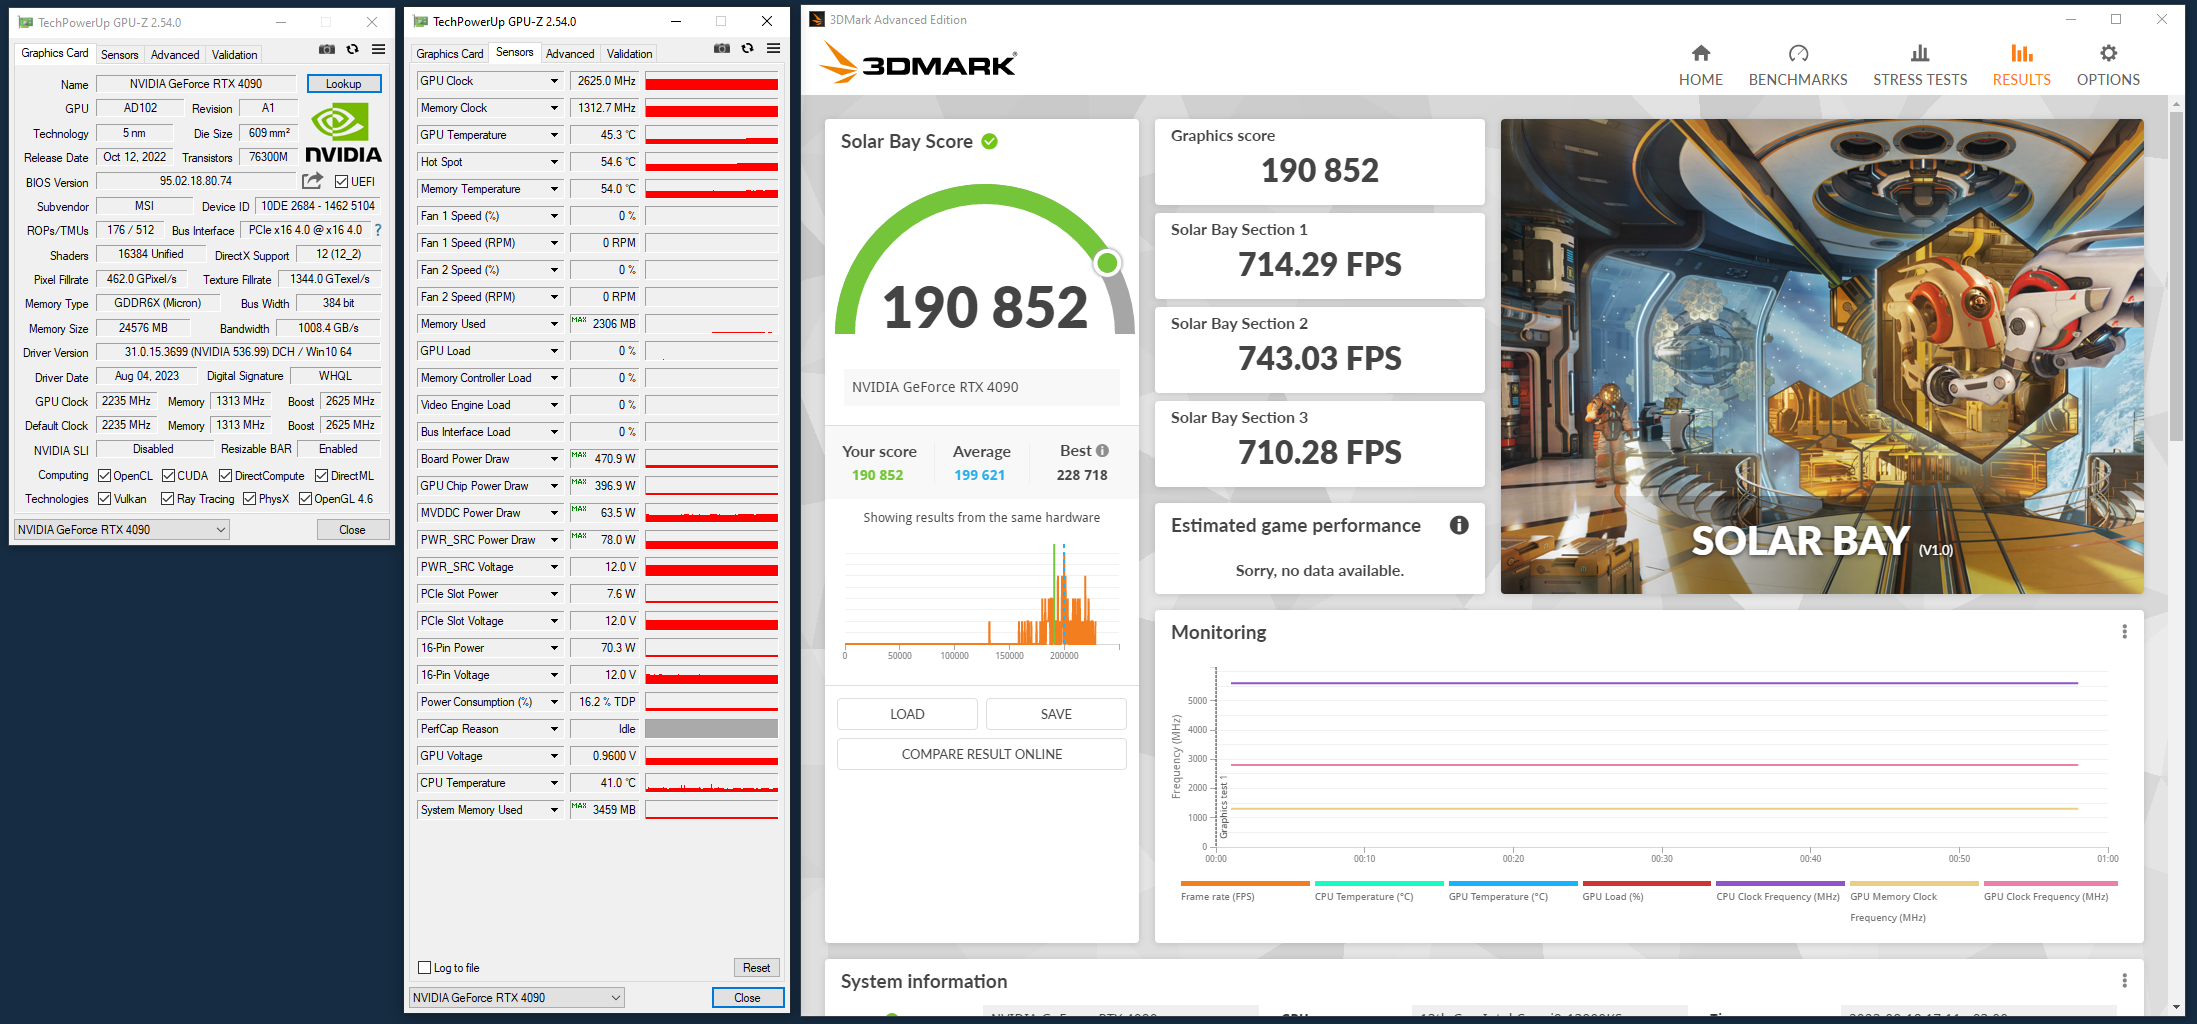Switch to Validation tab in the Sensors window
The width and height of the screenshot is (2197, 1024).
click(x=629, y=54)
